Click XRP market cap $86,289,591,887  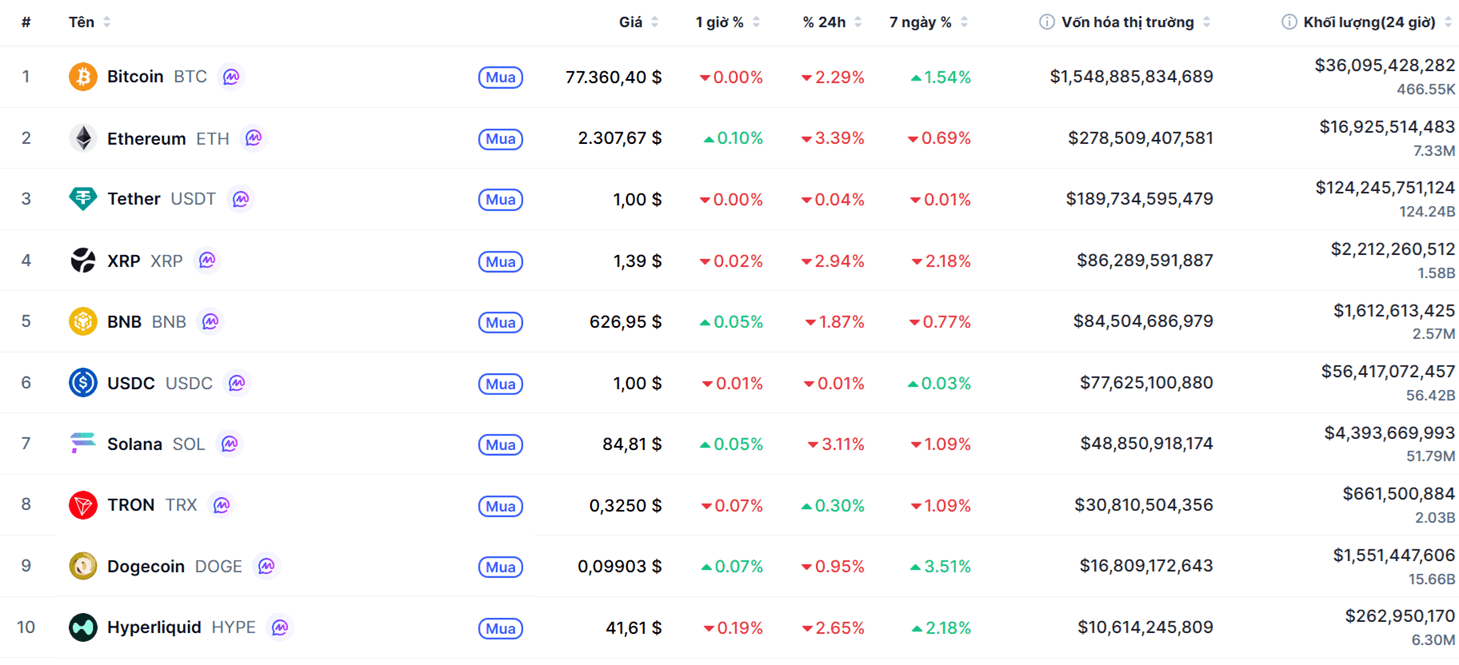[1145, 260]
